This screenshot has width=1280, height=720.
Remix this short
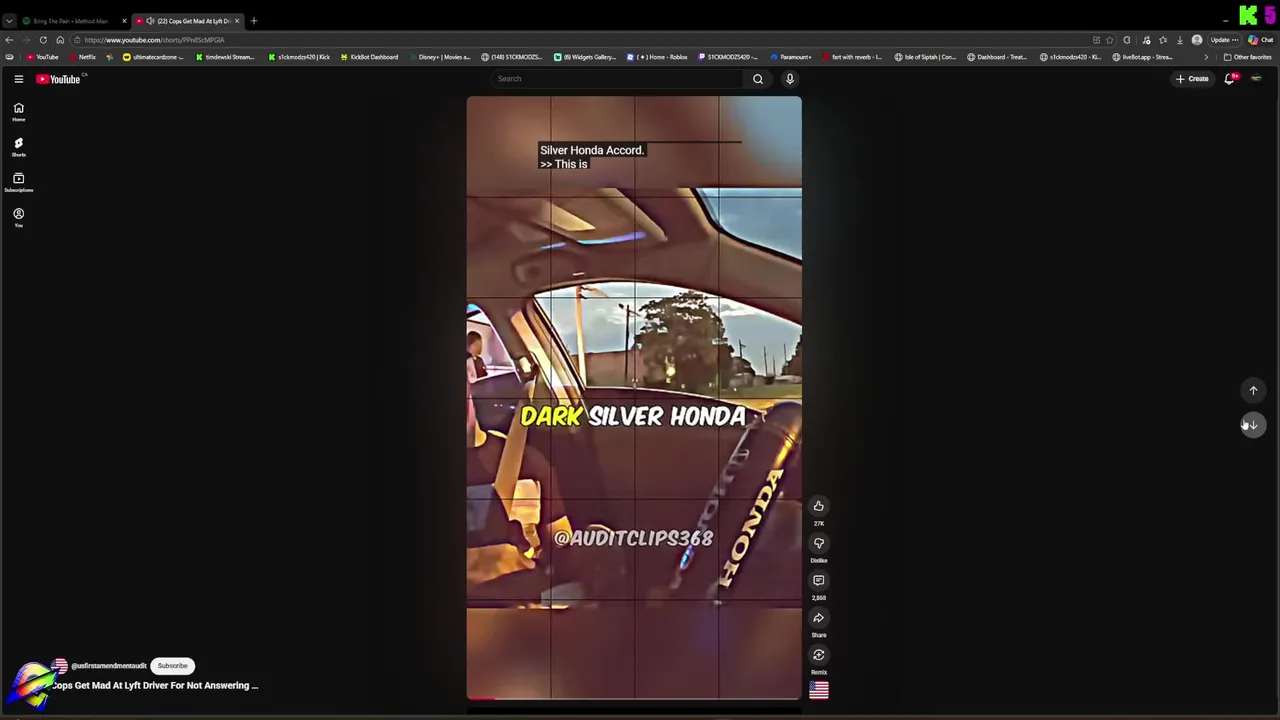(x=818, y=655)
